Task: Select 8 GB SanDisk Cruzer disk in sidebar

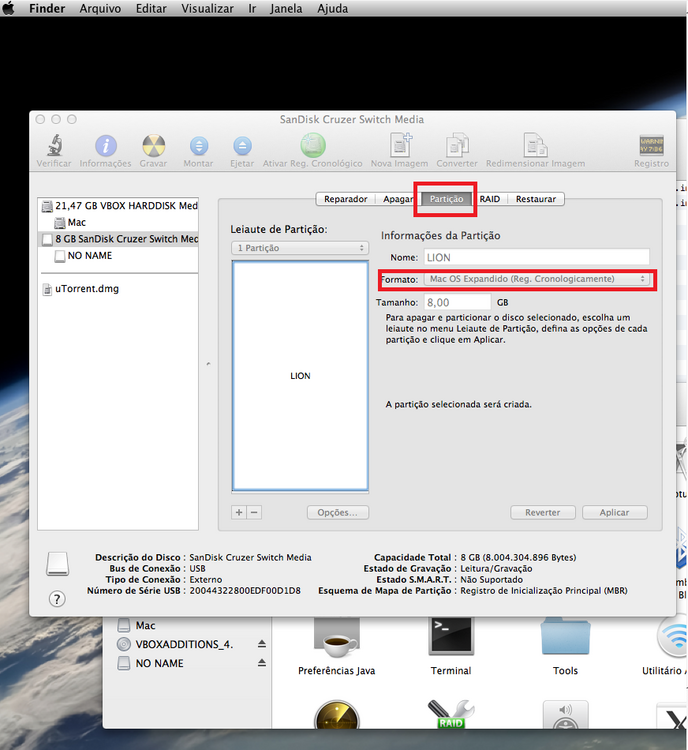Action: [x=120, y=239]
